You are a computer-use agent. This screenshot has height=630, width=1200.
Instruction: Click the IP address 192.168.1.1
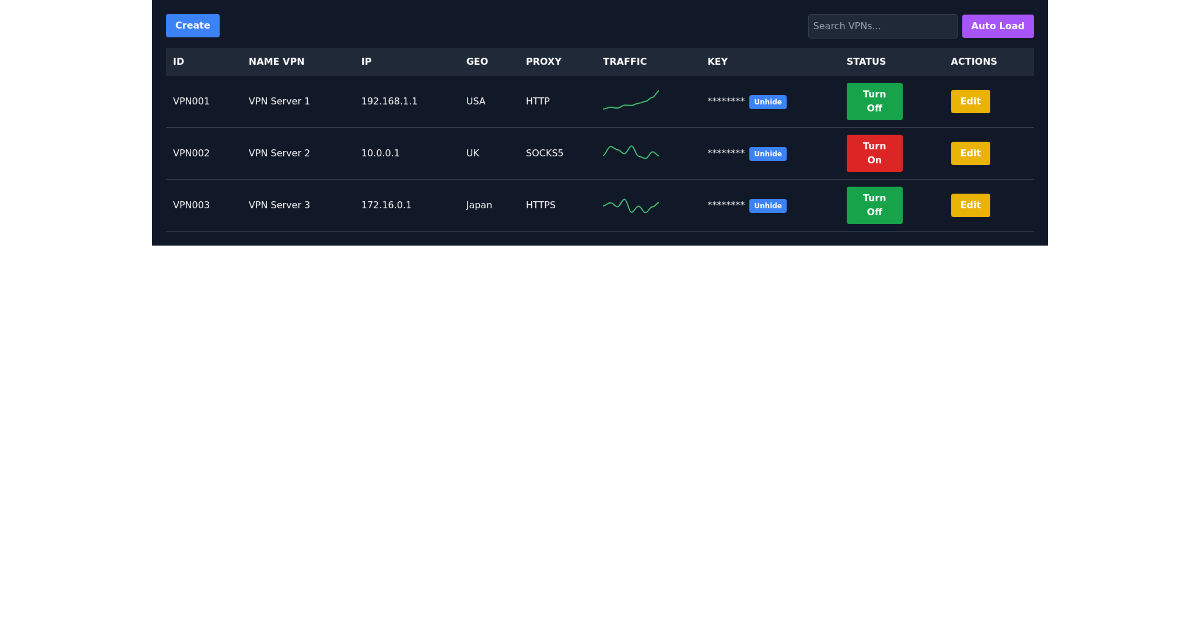click(x=389, y=102)
